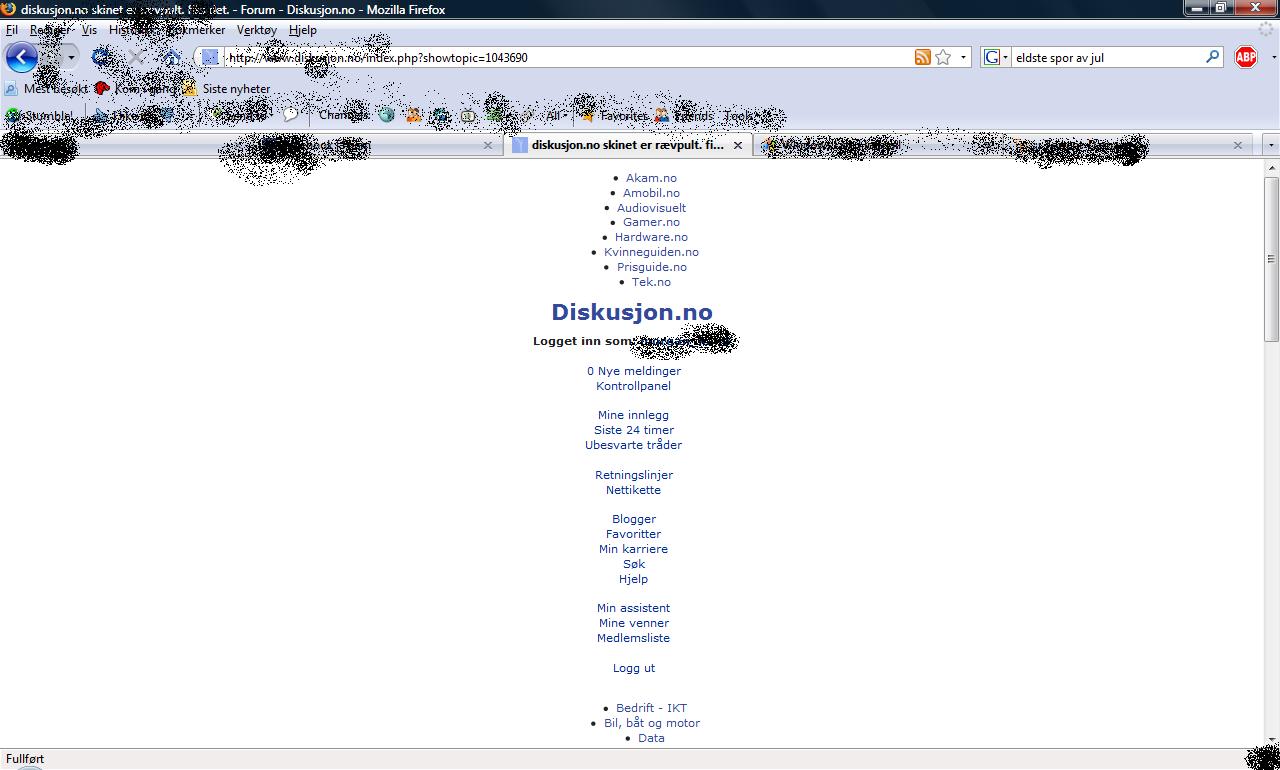The width and height of the screenshot is (1280, 770).
Task: Open 0 Nye meldinger
Action: tap(634, 371)
